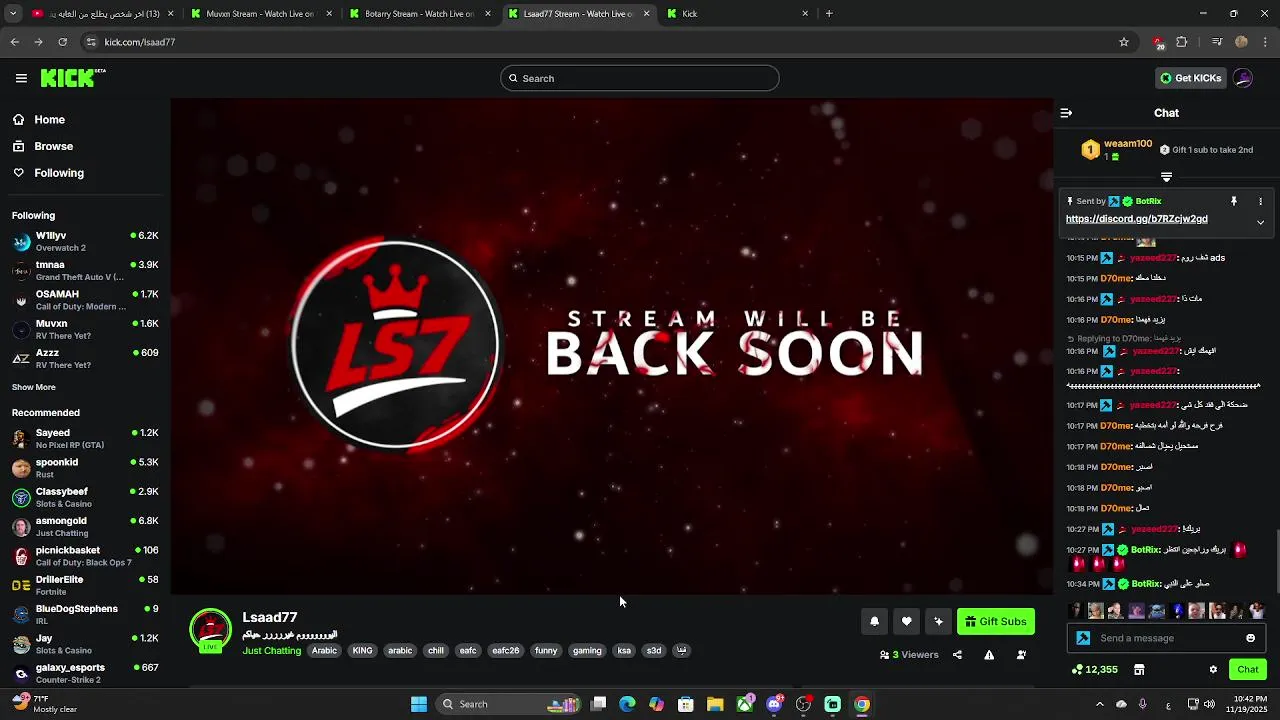Open the tab search dropdown arrow
Viewport: 1280px width, 720px height.
[x=13, y=14]
